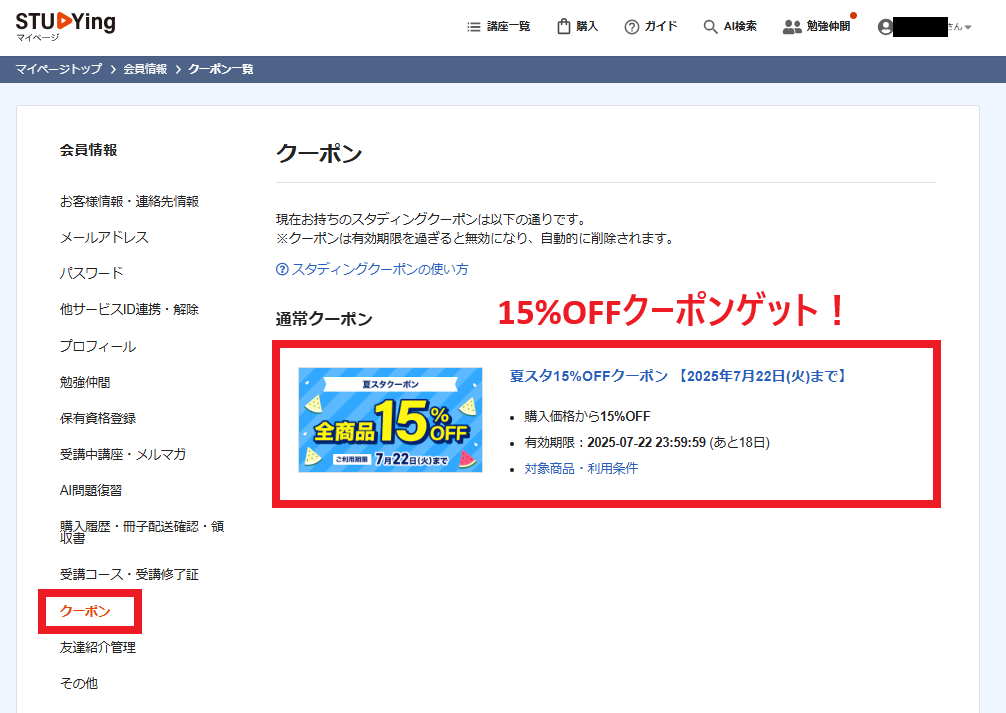1006x713 pixels.
Task: Click the help icon beside スタディングクーポンの使い方
Action: click(282, 269)
